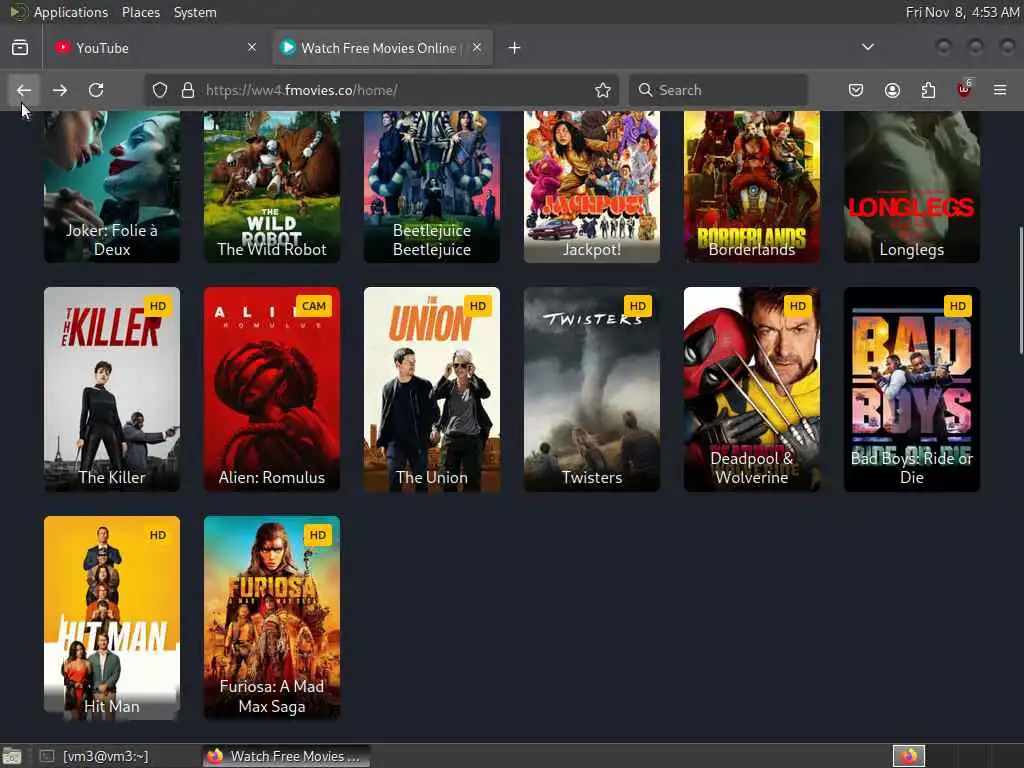
Task: Open the Places menu
Action: click(140, 12)
